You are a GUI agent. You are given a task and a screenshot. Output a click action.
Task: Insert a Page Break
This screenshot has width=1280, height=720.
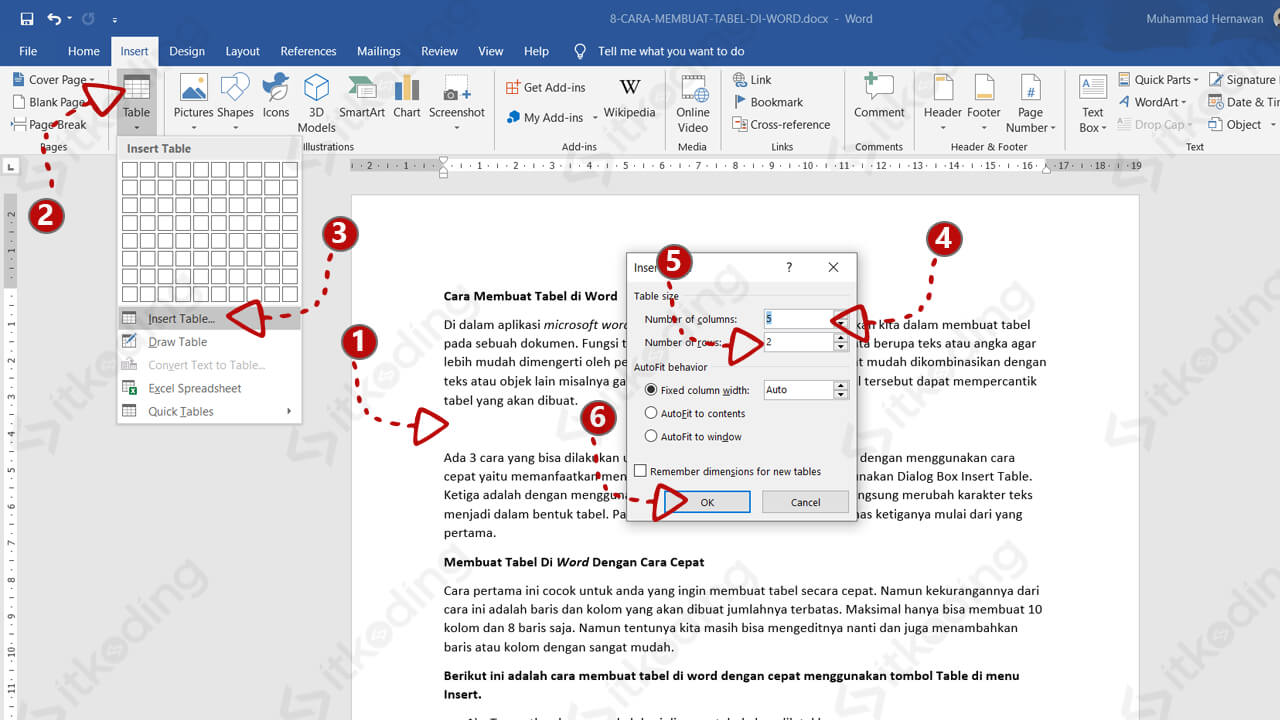(x=49, y=125)
